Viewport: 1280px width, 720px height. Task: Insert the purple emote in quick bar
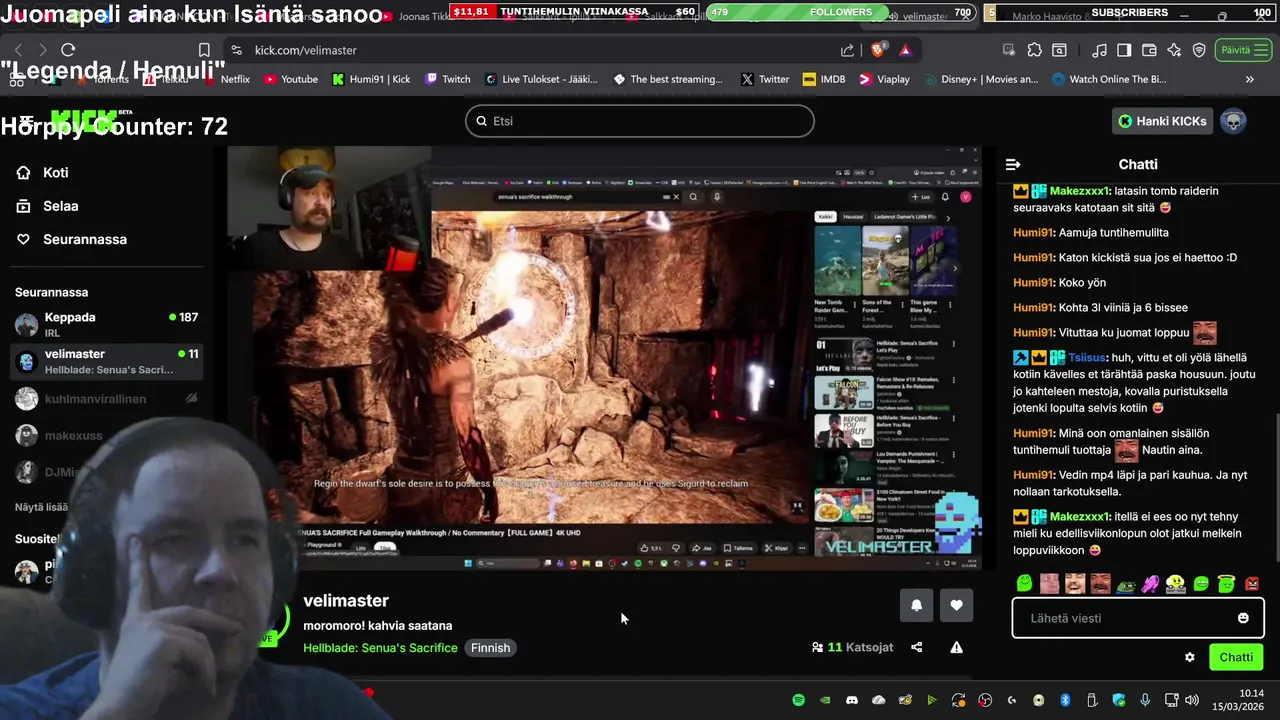point(1151,583)
